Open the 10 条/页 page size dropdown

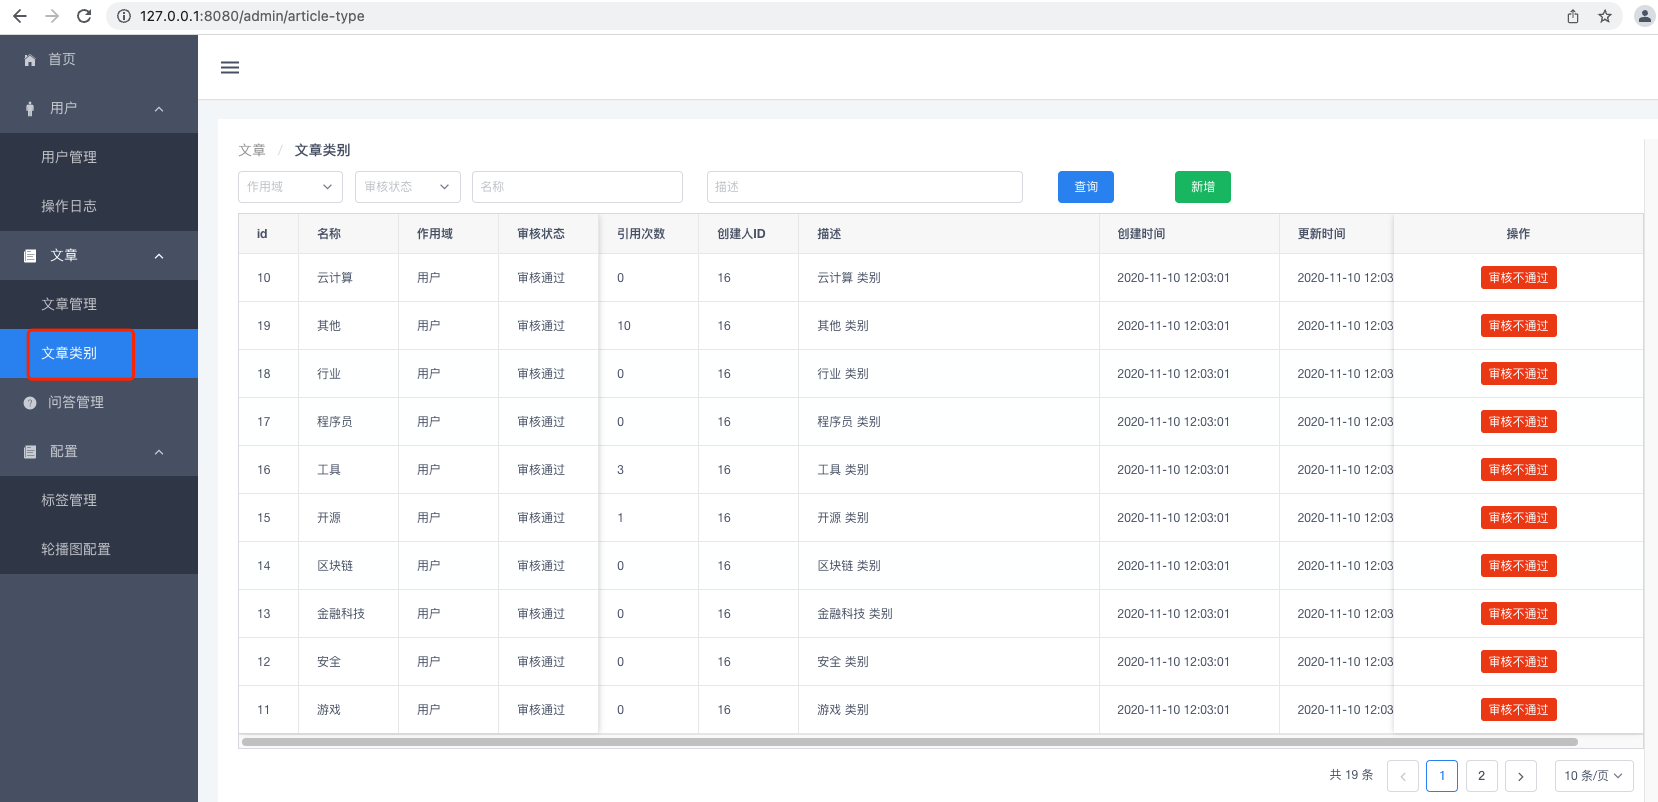(1594, 776)
